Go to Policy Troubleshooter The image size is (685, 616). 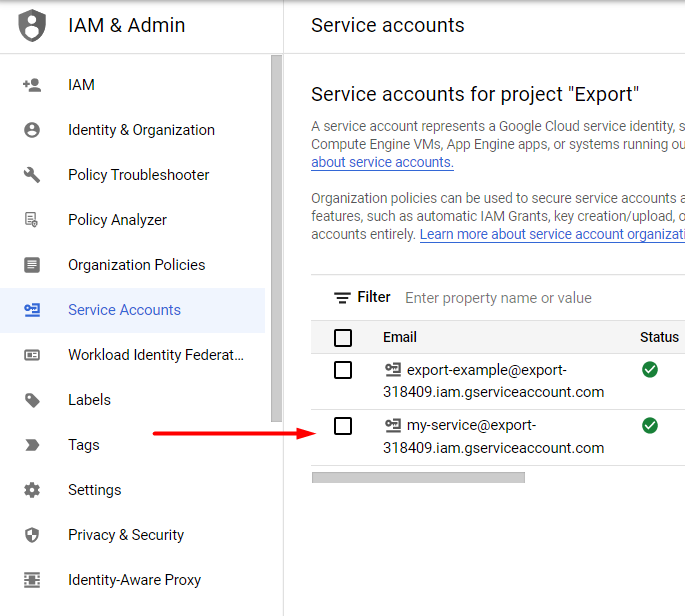coord(132,175)
